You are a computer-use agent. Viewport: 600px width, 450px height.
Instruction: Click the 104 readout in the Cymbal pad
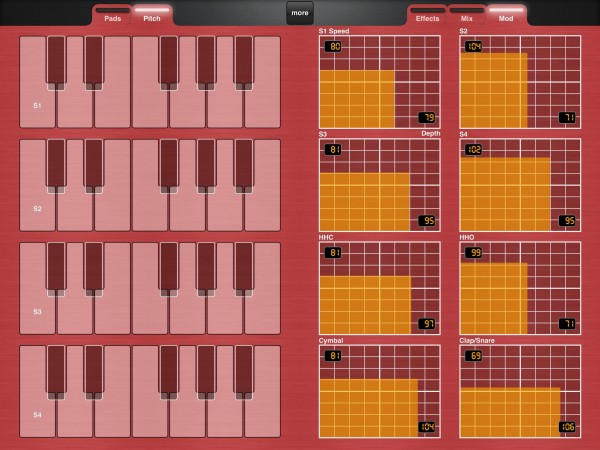(x=427, y=427)
